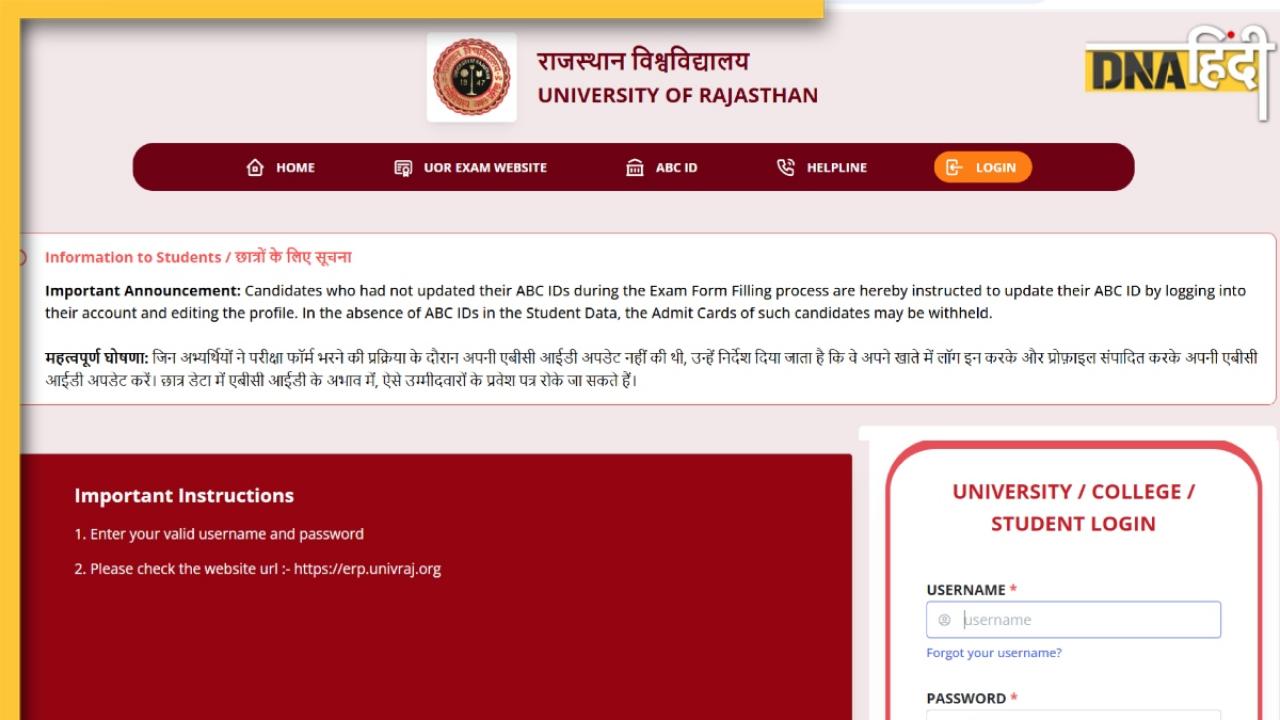Click the Information to Students heading
1280x720 pixels.
click(198, 257)
